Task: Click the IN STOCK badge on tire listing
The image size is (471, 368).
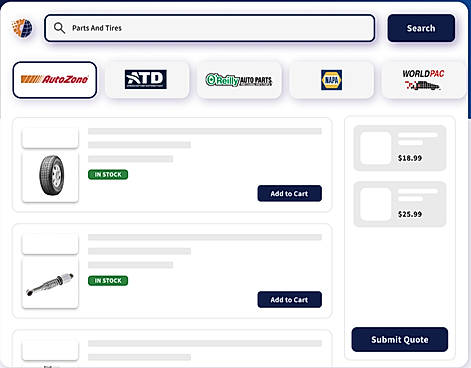Action: pos(108,174)
